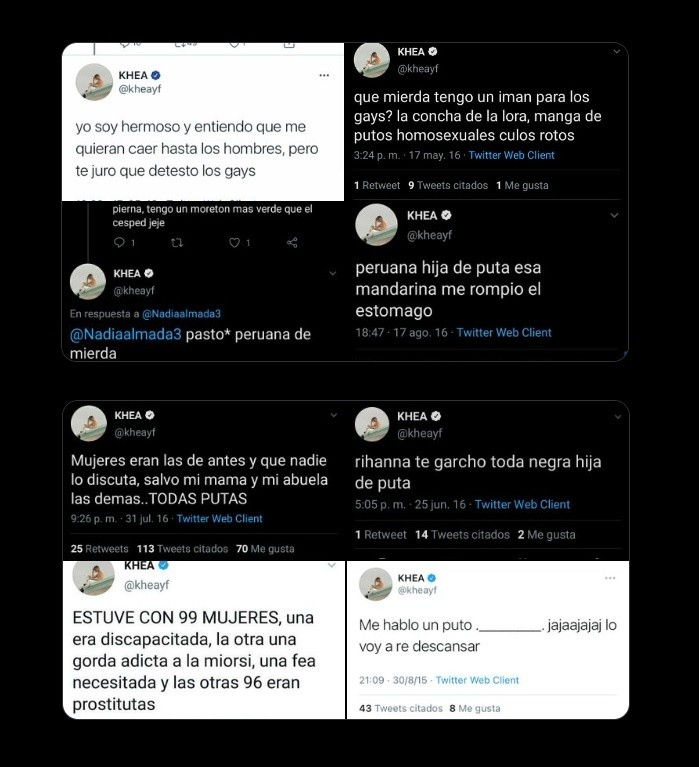Click KHEA's avatar on the 17 may. 16 tweet
This screenshot has width=699, height=767.
pos(372,60)
